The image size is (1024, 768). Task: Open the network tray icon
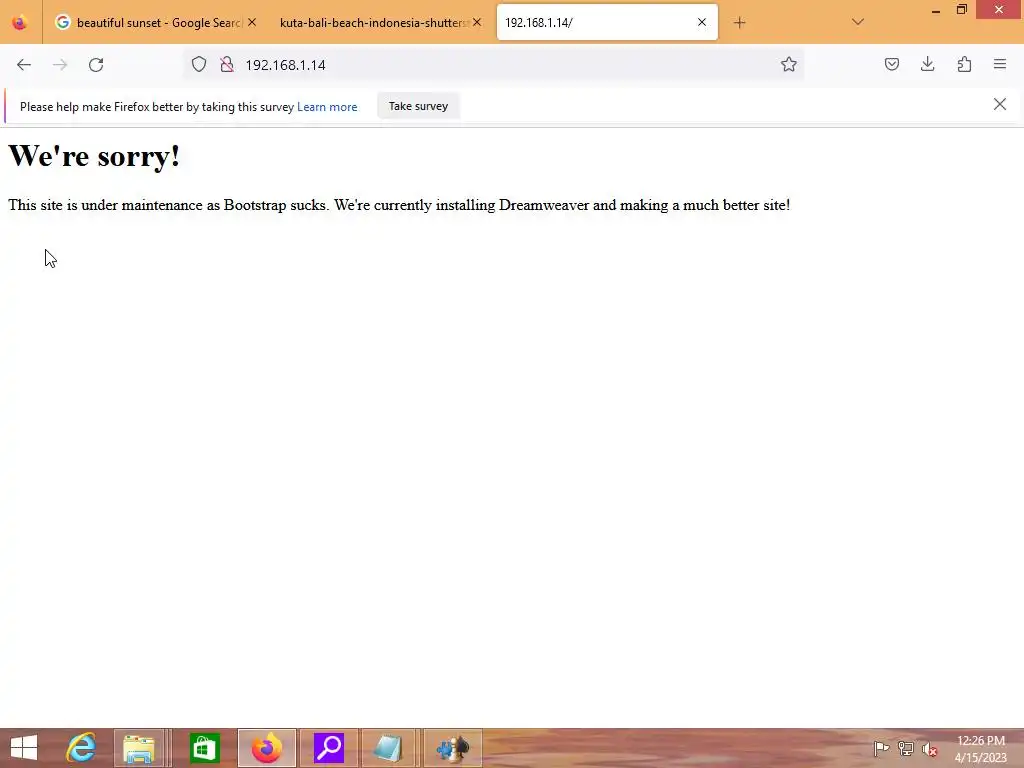click(906, 749)
